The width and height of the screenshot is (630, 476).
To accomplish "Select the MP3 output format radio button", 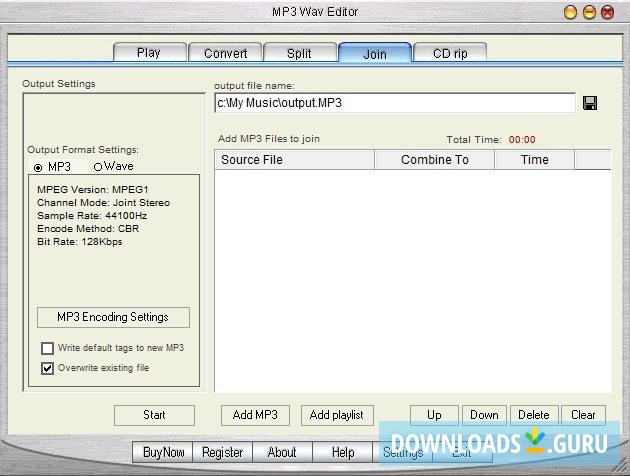I will click(38, 168).
